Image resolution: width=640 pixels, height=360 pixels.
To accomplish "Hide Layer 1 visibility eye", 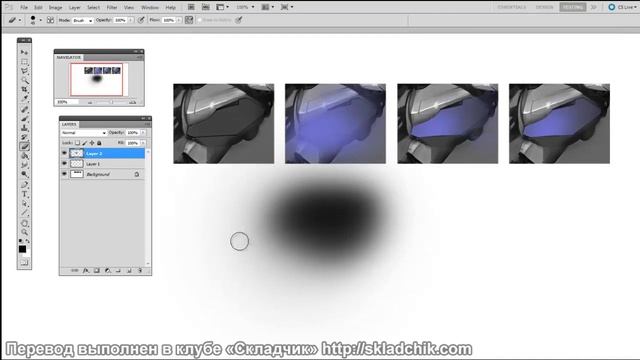I will pyautogui.click(x=64, y=163).
